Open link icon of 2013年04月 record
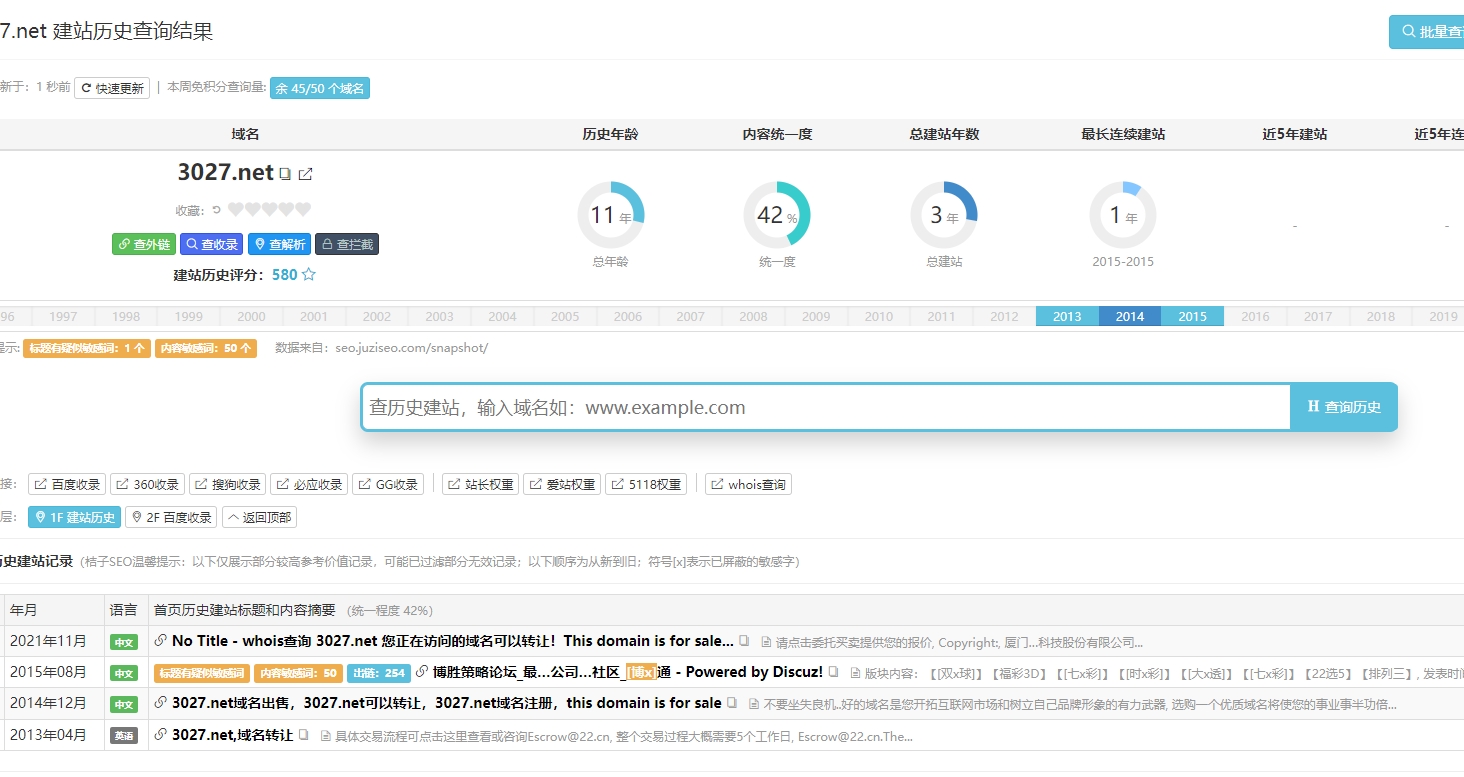This screenshot has width=1464, height=777. pyautogui.click(x=160, y=735)
